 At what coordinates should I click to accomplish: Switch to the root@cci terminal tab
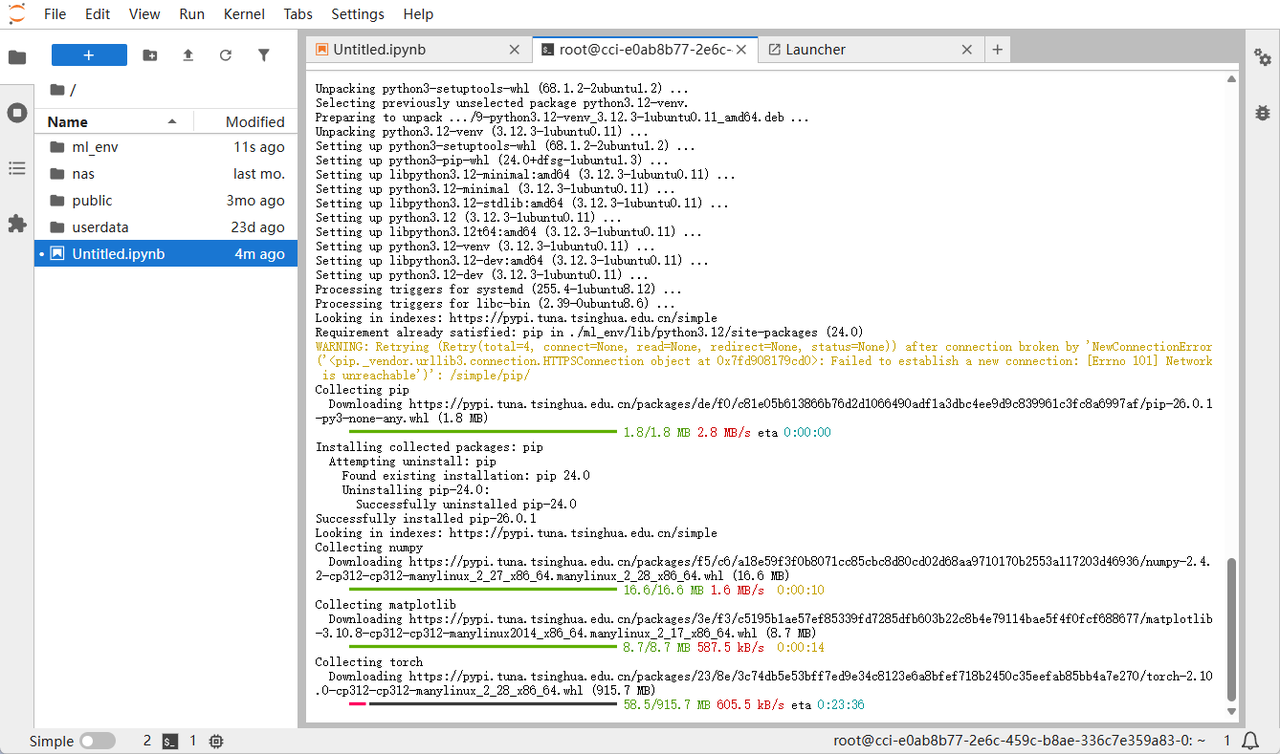click(x=644, y=49)
